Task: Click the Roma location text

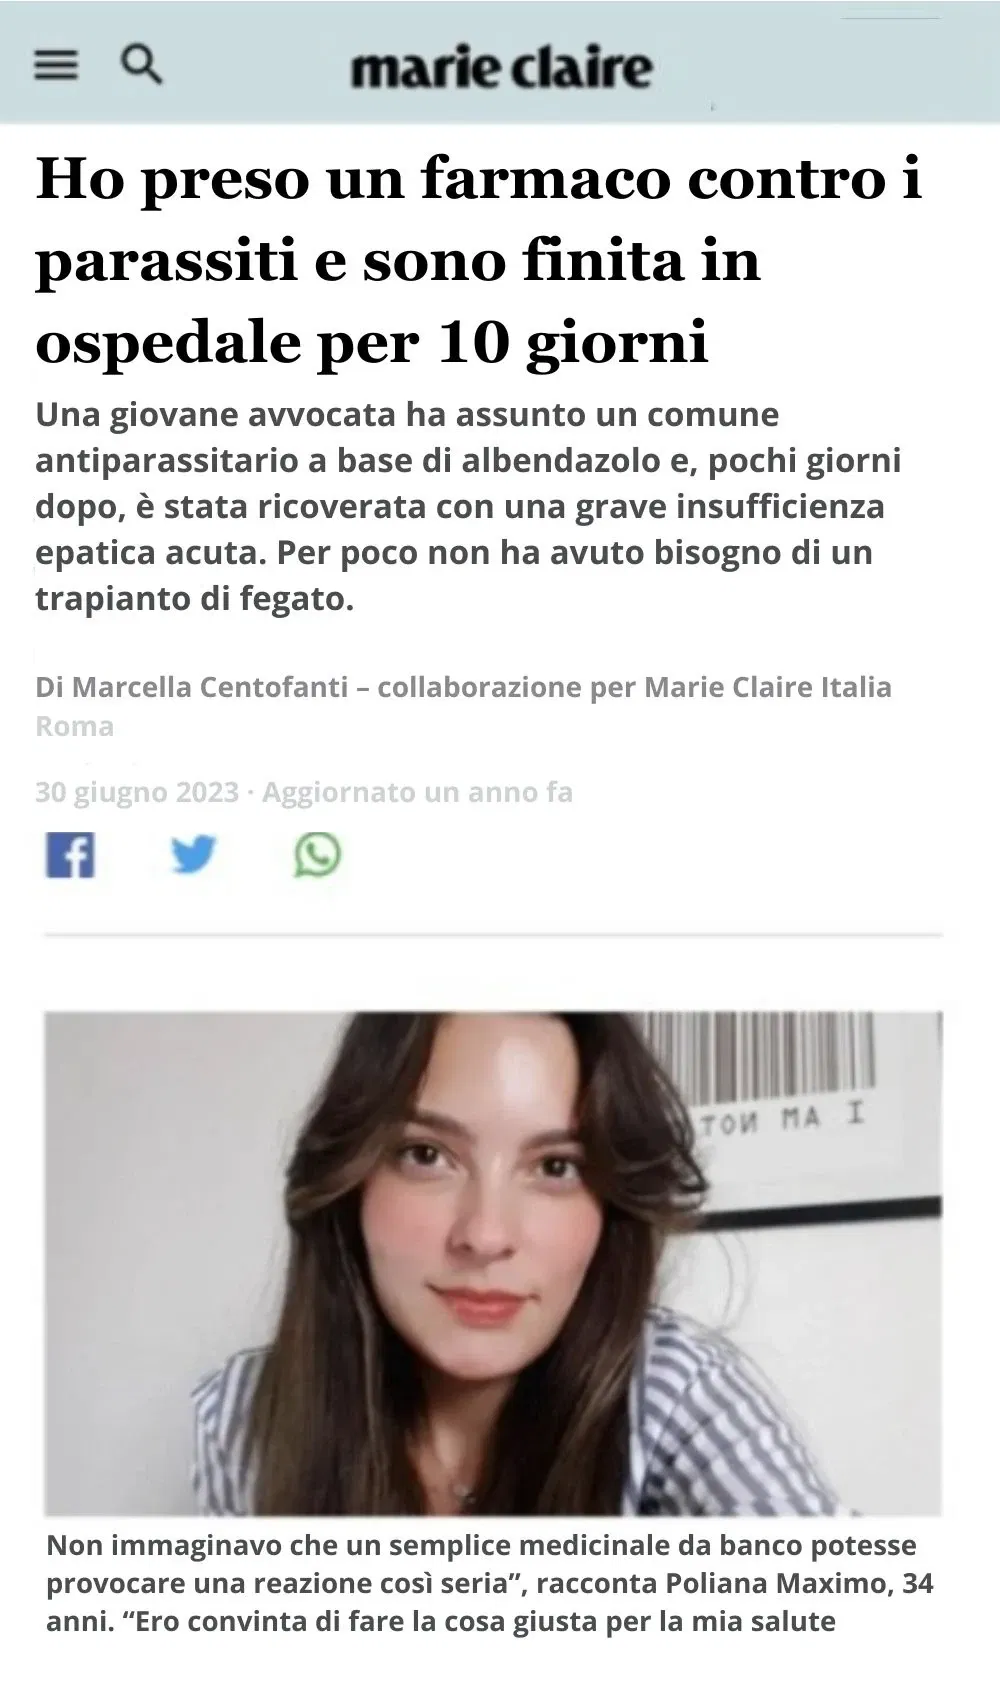Action: [x=75, y=726]
